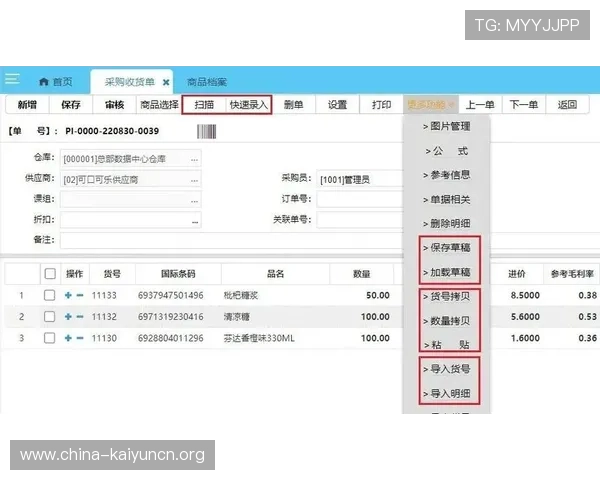Click the 快速录入 button
The width and height of the screenshot is (600, 480).
point(249,104)
